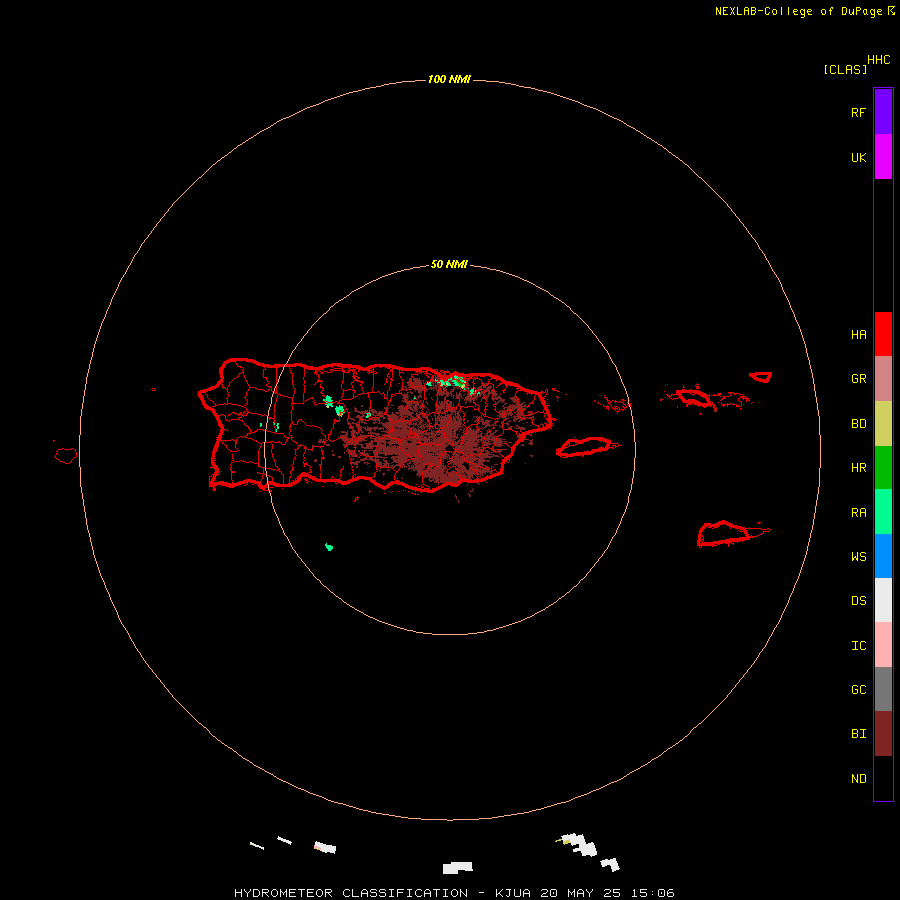Click the '50 NMI' range ring label
The height and width of the screenshot is (900, 900).
click(449, 264)
